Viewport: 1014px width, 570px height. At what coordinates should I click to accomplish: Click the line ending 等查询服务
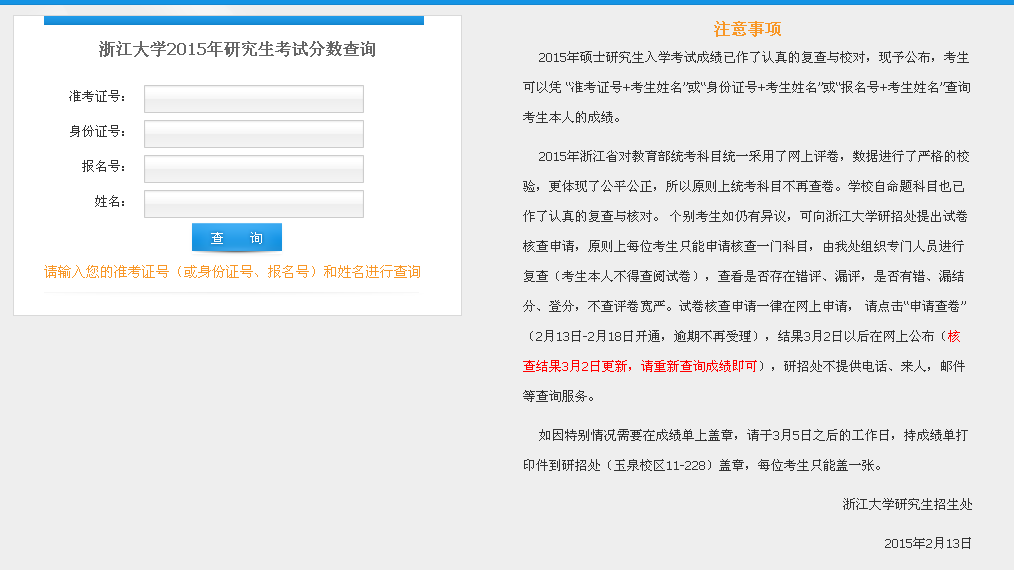(x=558, y=396)
